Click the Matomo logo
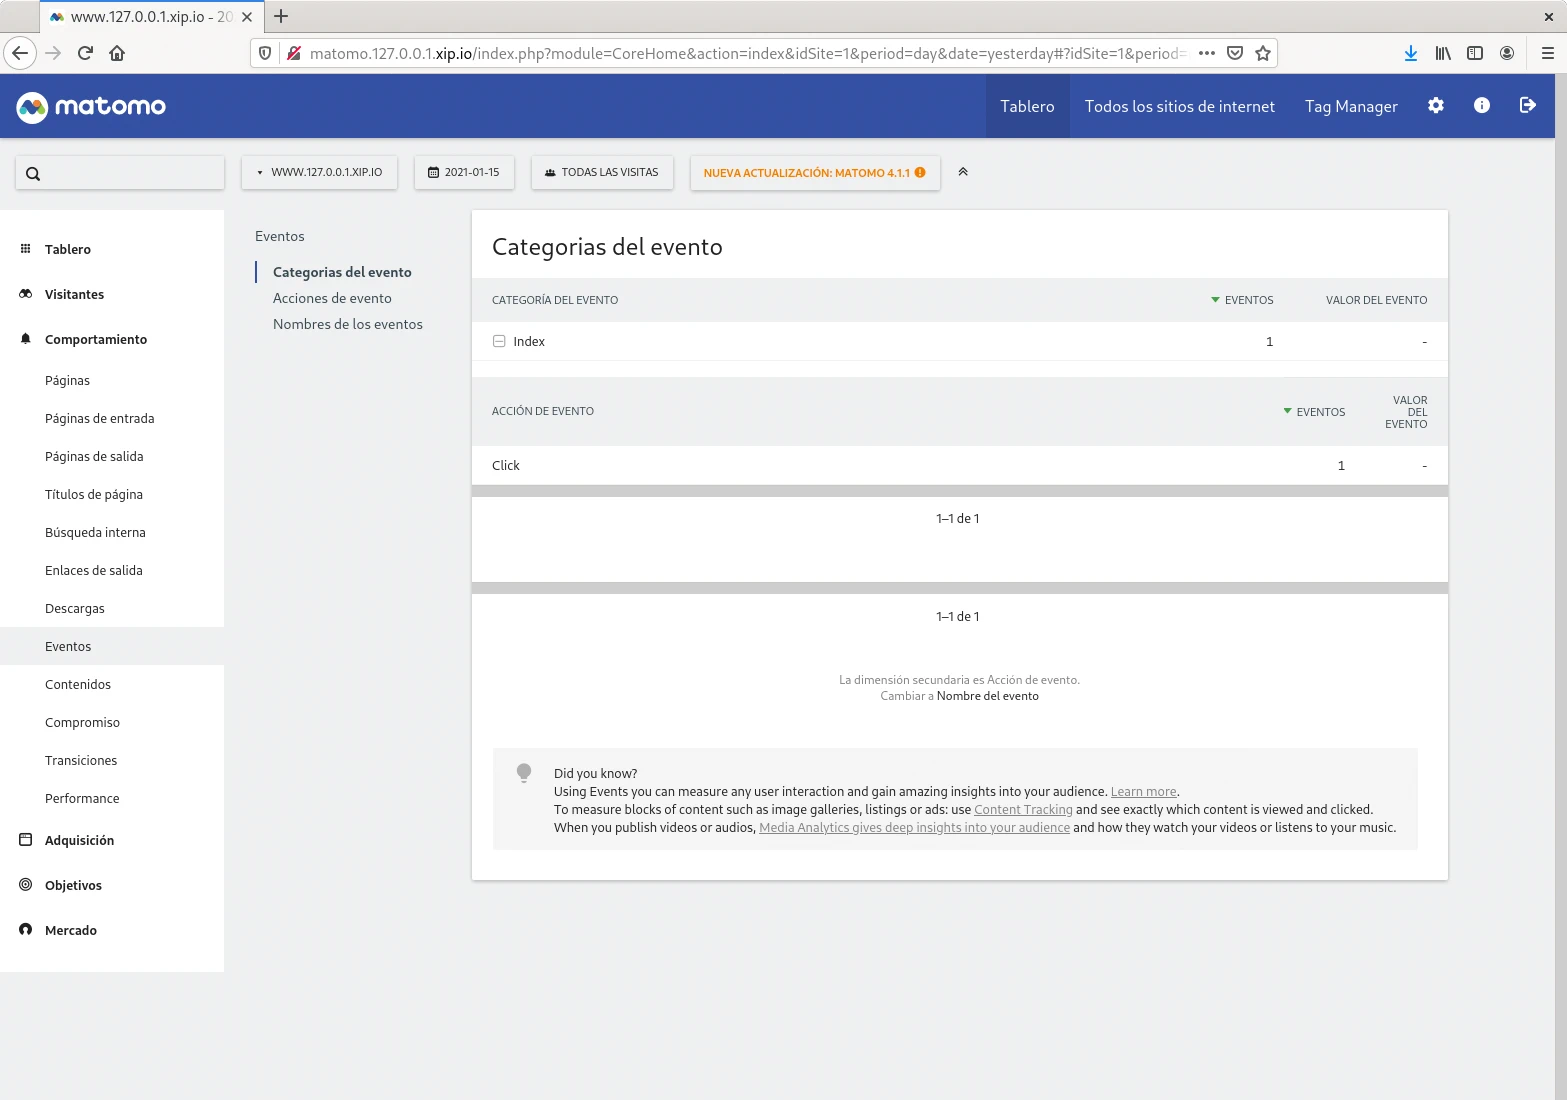This screenshot has height=1100, width=1567. point(91,107)
